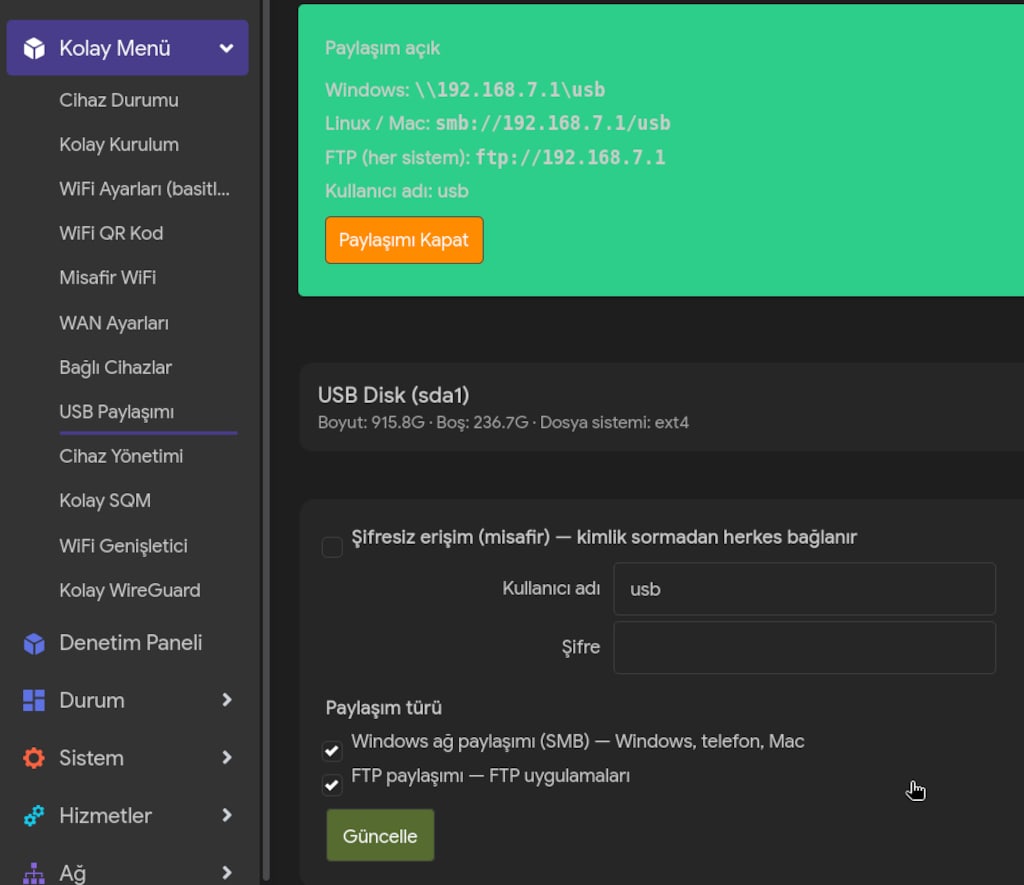Open Misafir WiFi settings
This screenshot has width=1024, height=885.
click(108, 278)
